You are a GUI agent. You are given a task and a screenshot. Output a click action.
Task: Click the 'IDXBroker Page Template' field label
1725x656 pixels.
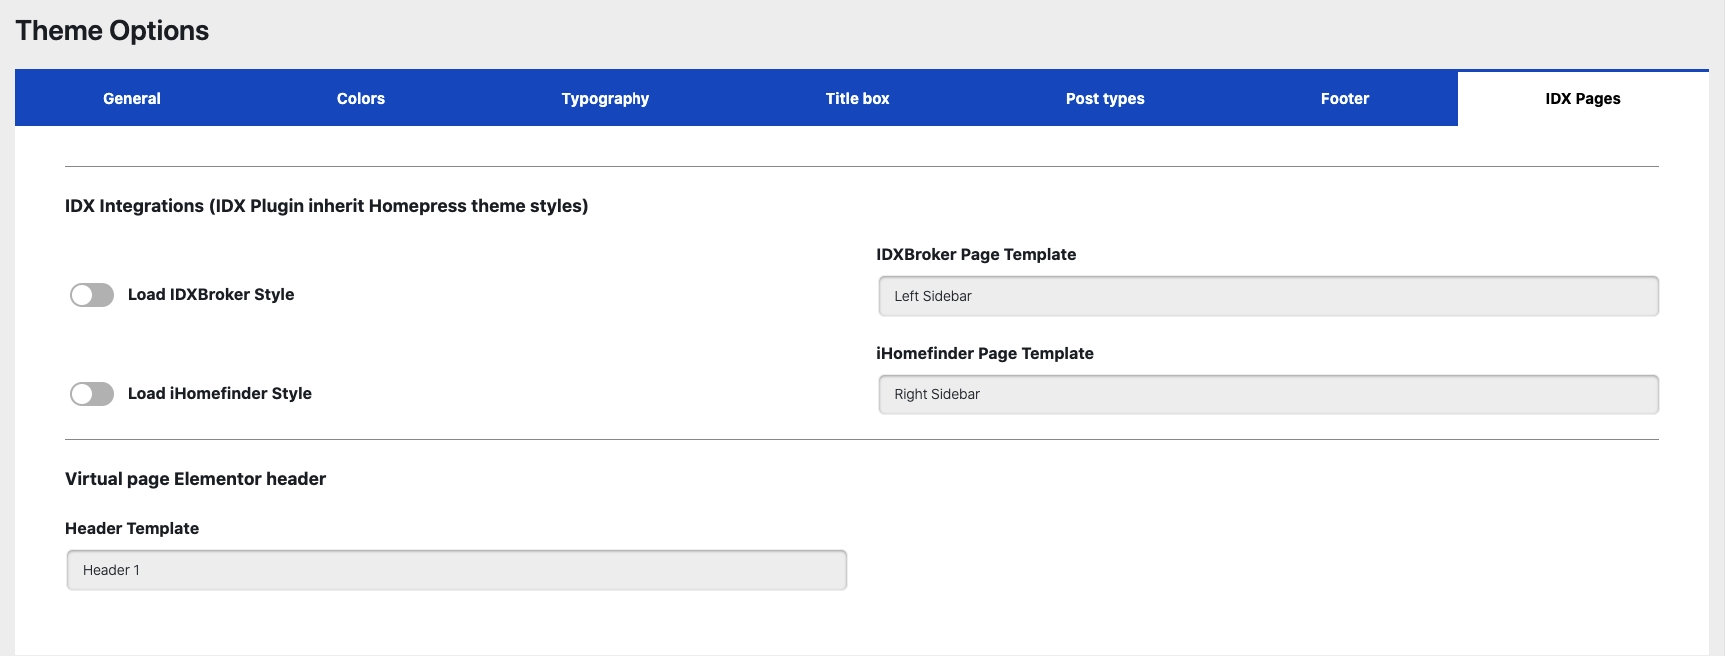click(976, 254)
